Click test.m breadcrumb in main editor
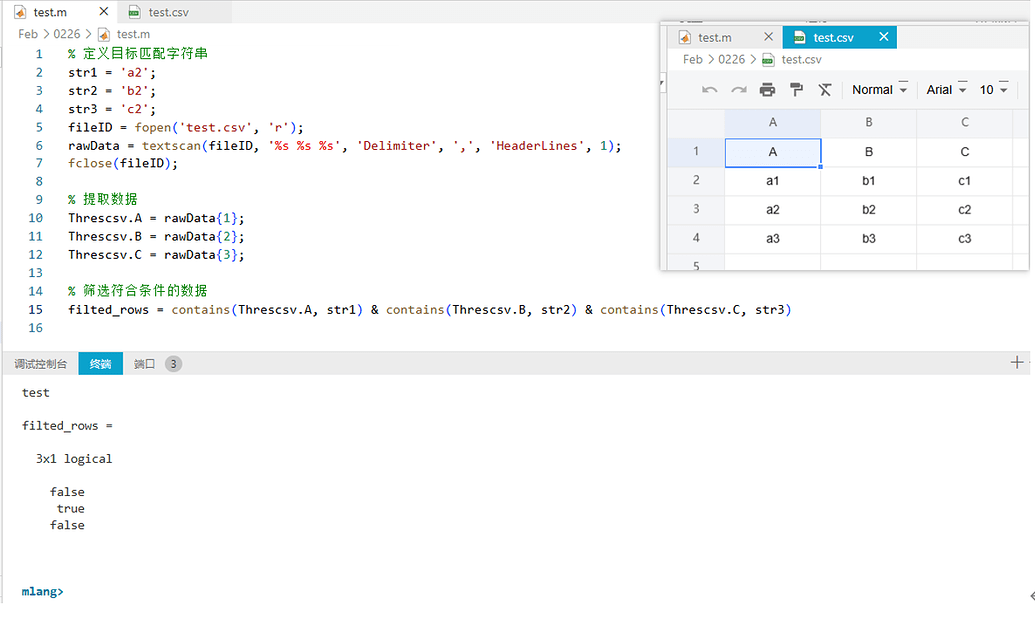The height and width of the screenshot is (631, 1035). coord(133,34)
